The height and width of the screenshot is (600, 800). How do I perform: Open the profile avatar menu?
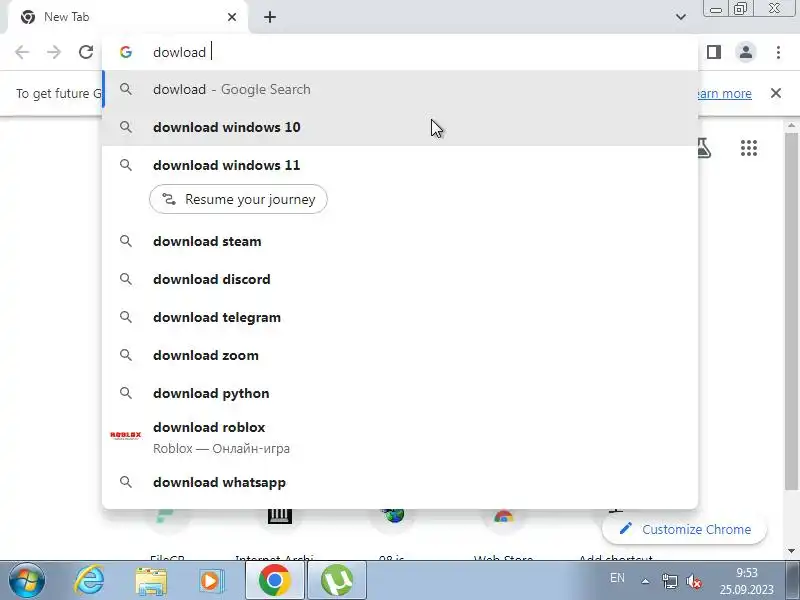[x=745, y=52]
